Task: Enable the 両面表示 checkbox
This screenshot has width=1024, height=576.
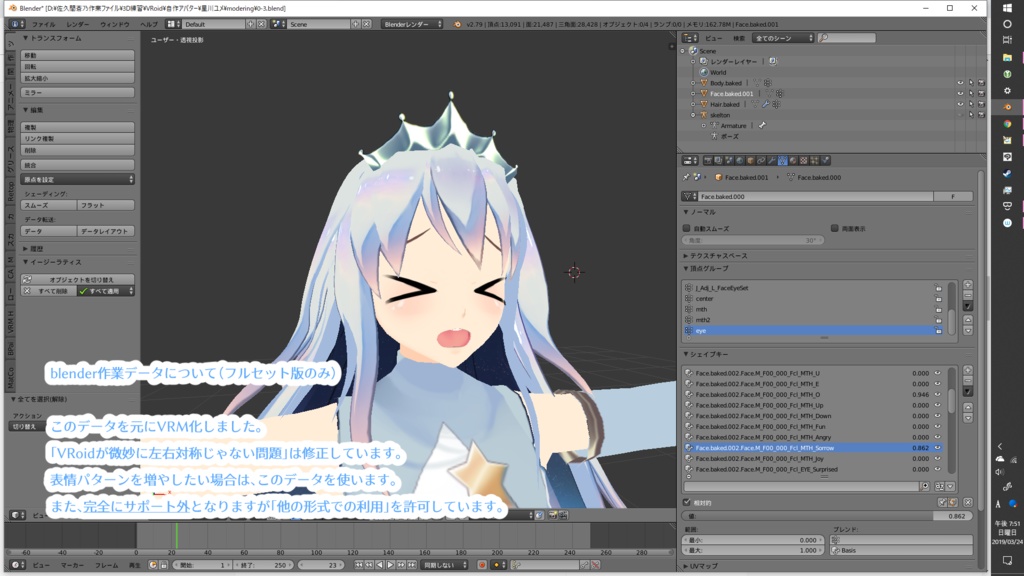Action: point(834,228)
